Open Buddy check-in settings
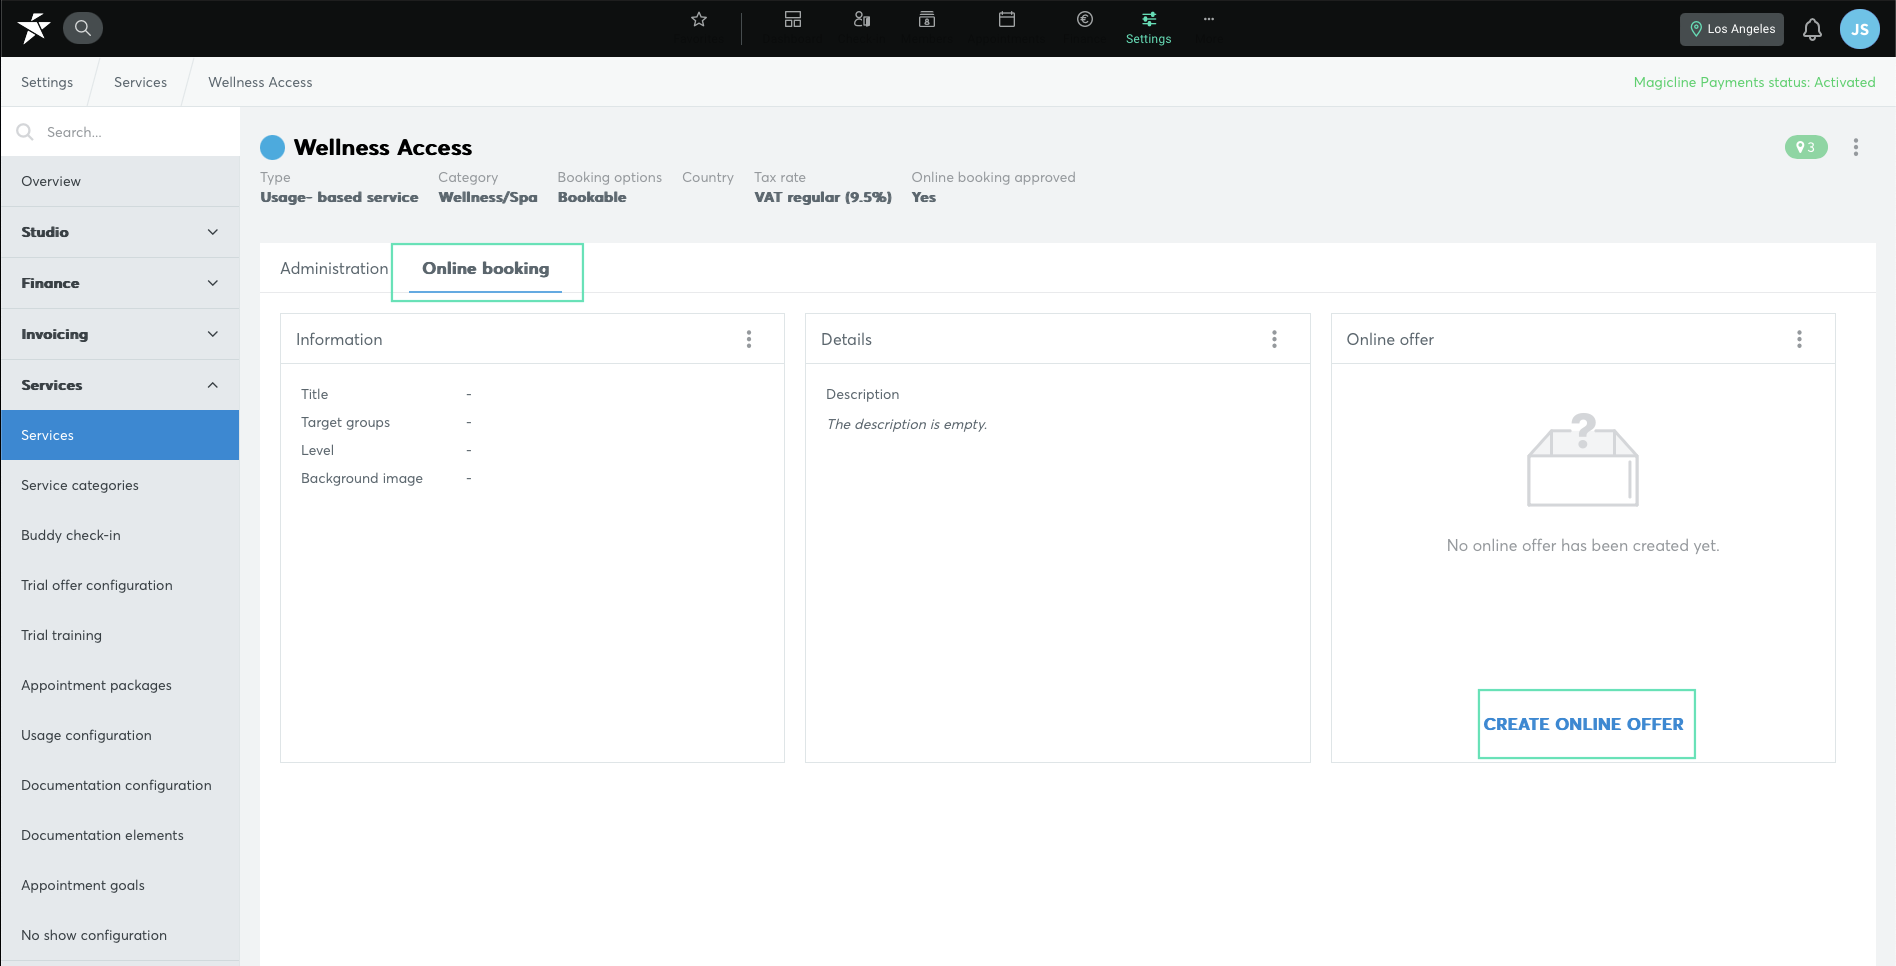 click(x=120, y=535)
